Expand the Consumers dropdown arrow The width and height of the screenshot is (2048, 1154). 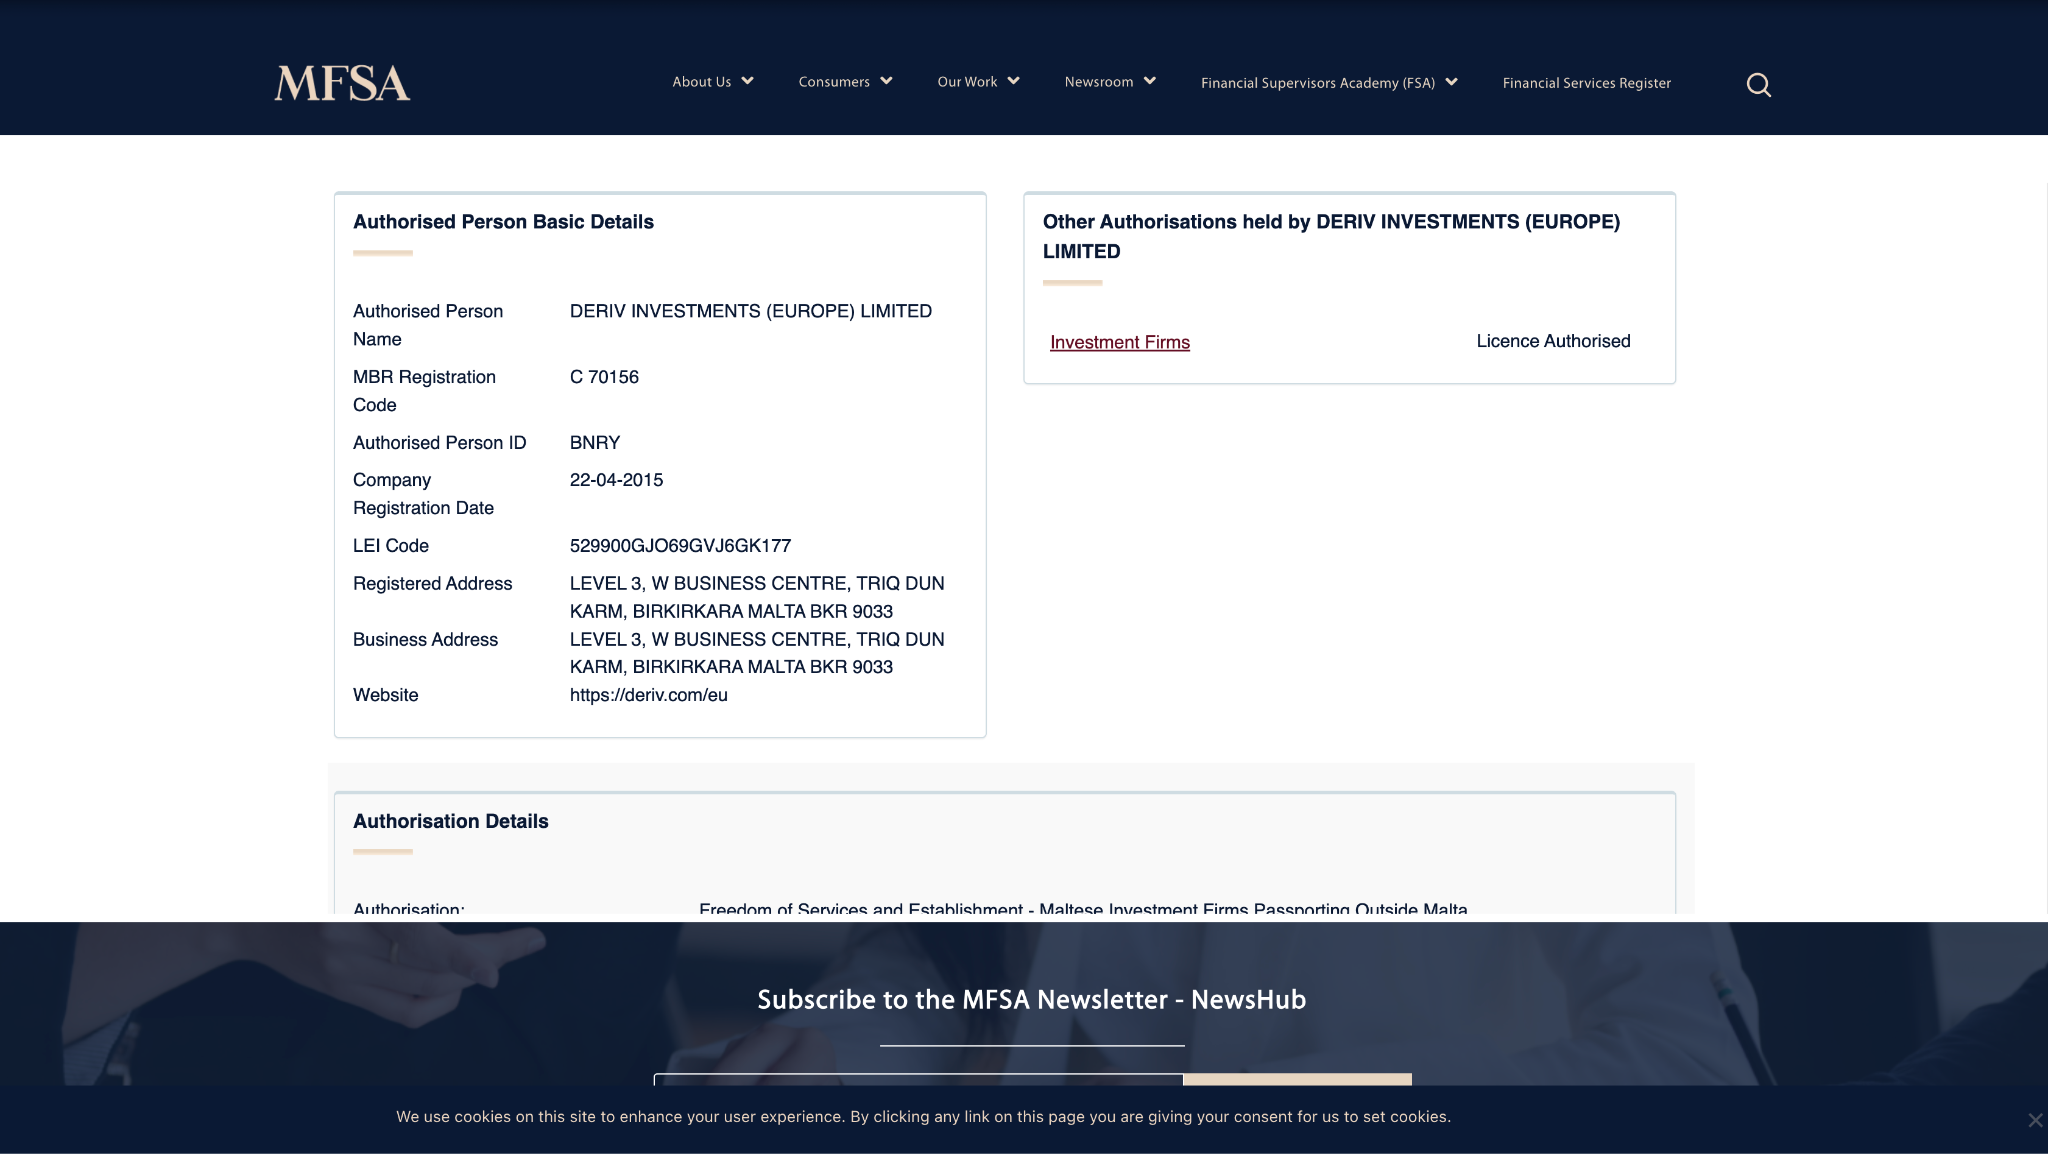click(x=886, y=81)
